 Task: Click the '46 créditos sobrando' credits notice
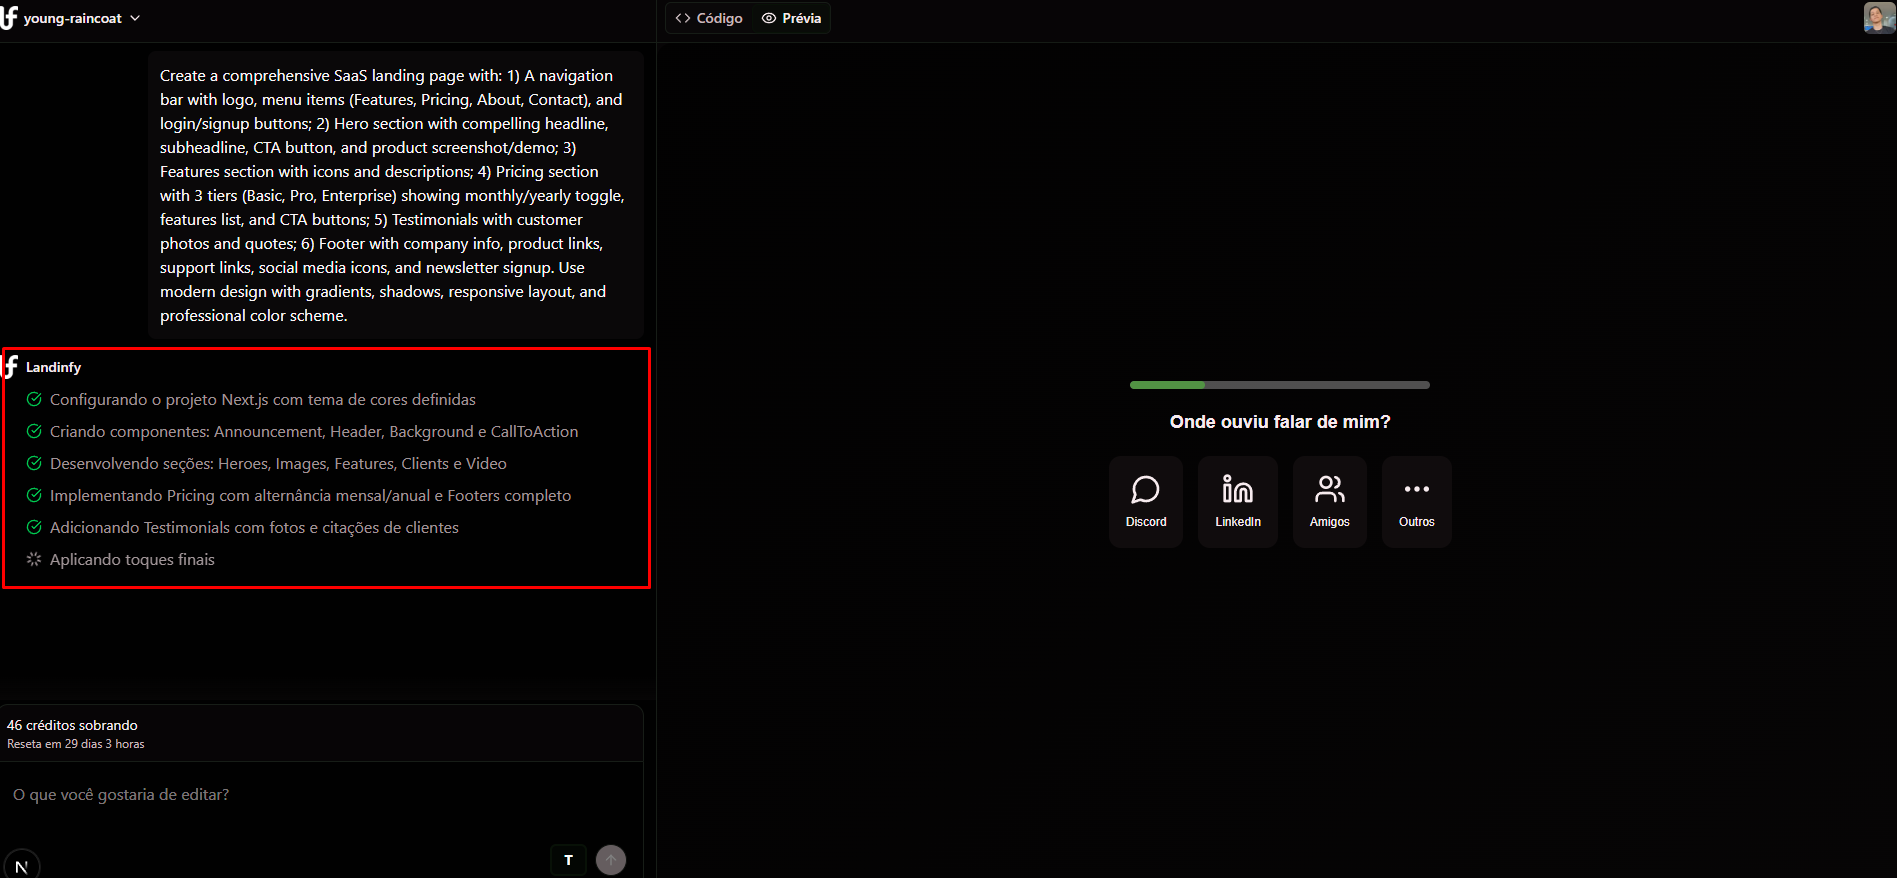pyautogui.click(x=72, y=725)
